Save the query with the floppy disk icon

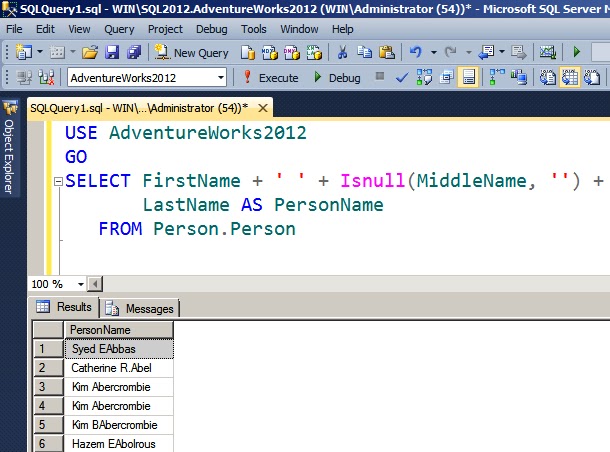[x=112, y=52]
